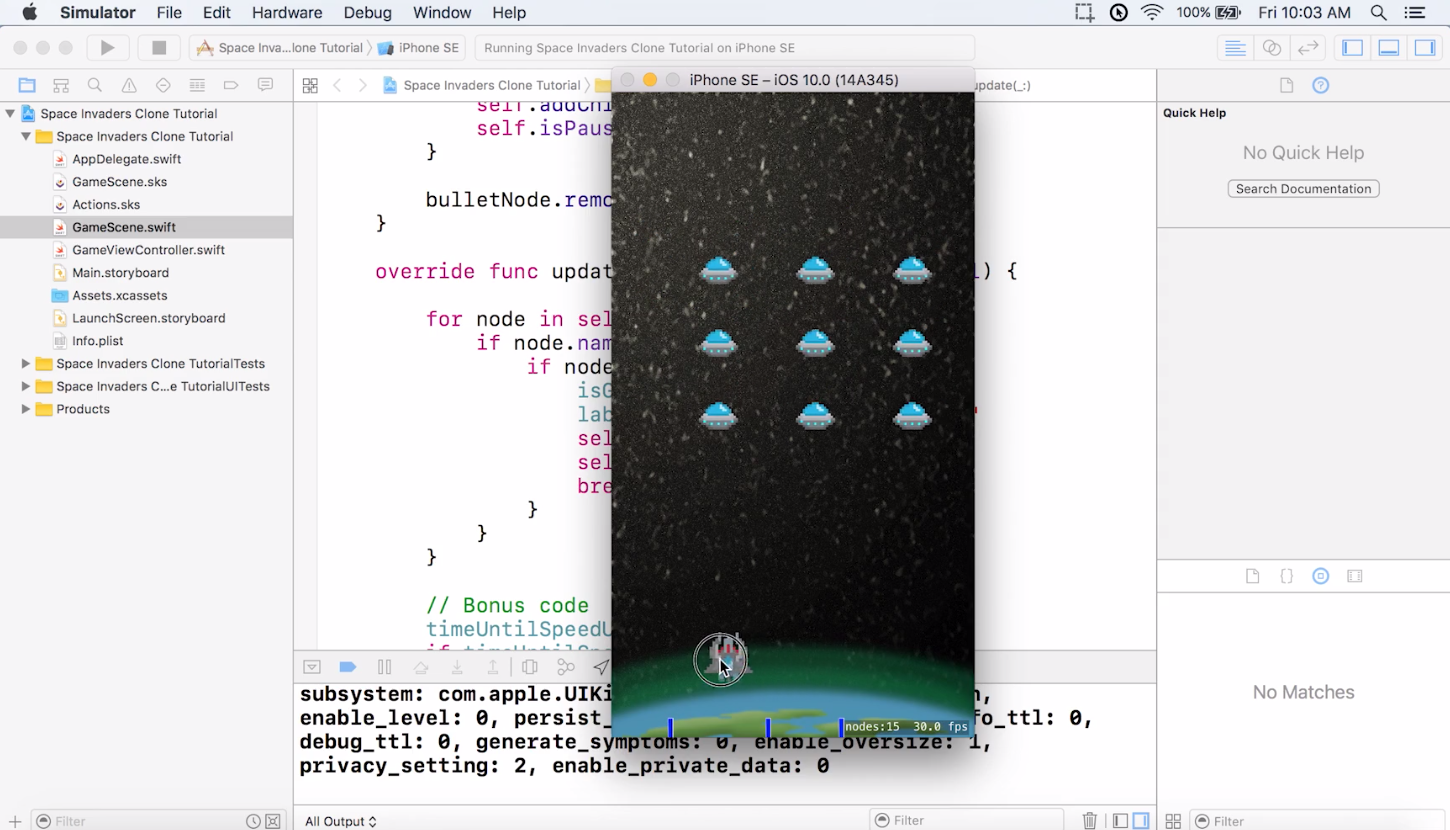This screenshot has width=1450, height=830.
Task: Select GameViewController.swift file
Action: 148,250
